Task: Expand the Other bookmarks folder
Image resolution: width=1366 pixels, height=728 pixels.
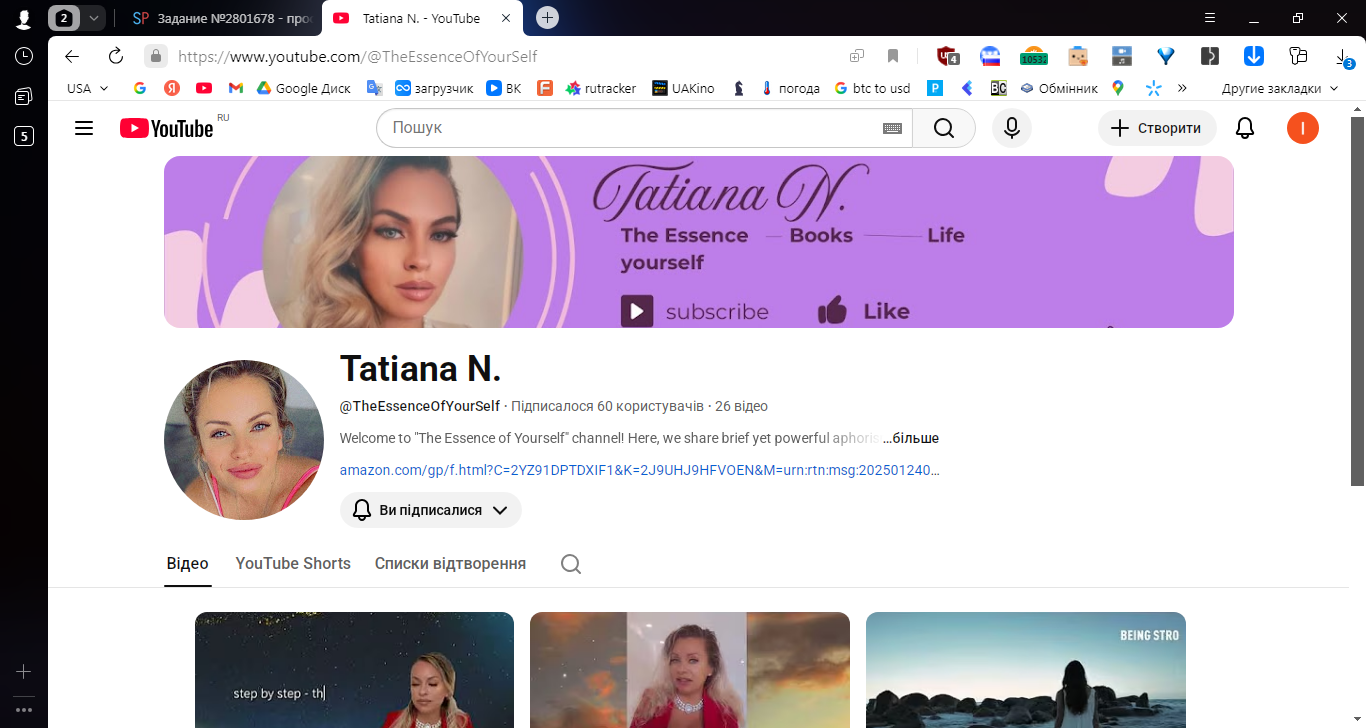Action: (x=1279, y=88)
